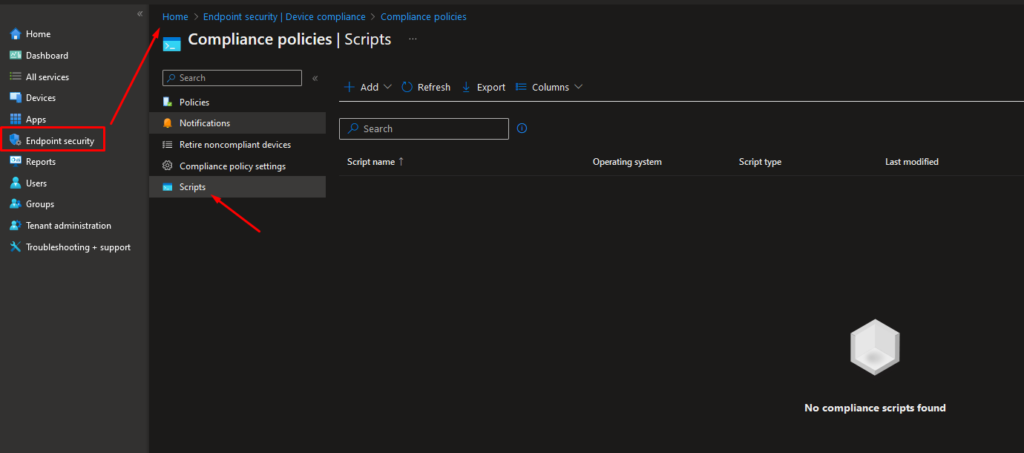The height and width of the screenshot is (453, 1024).
Task: Click the info icon beside script search
Action: coord(522,129)
